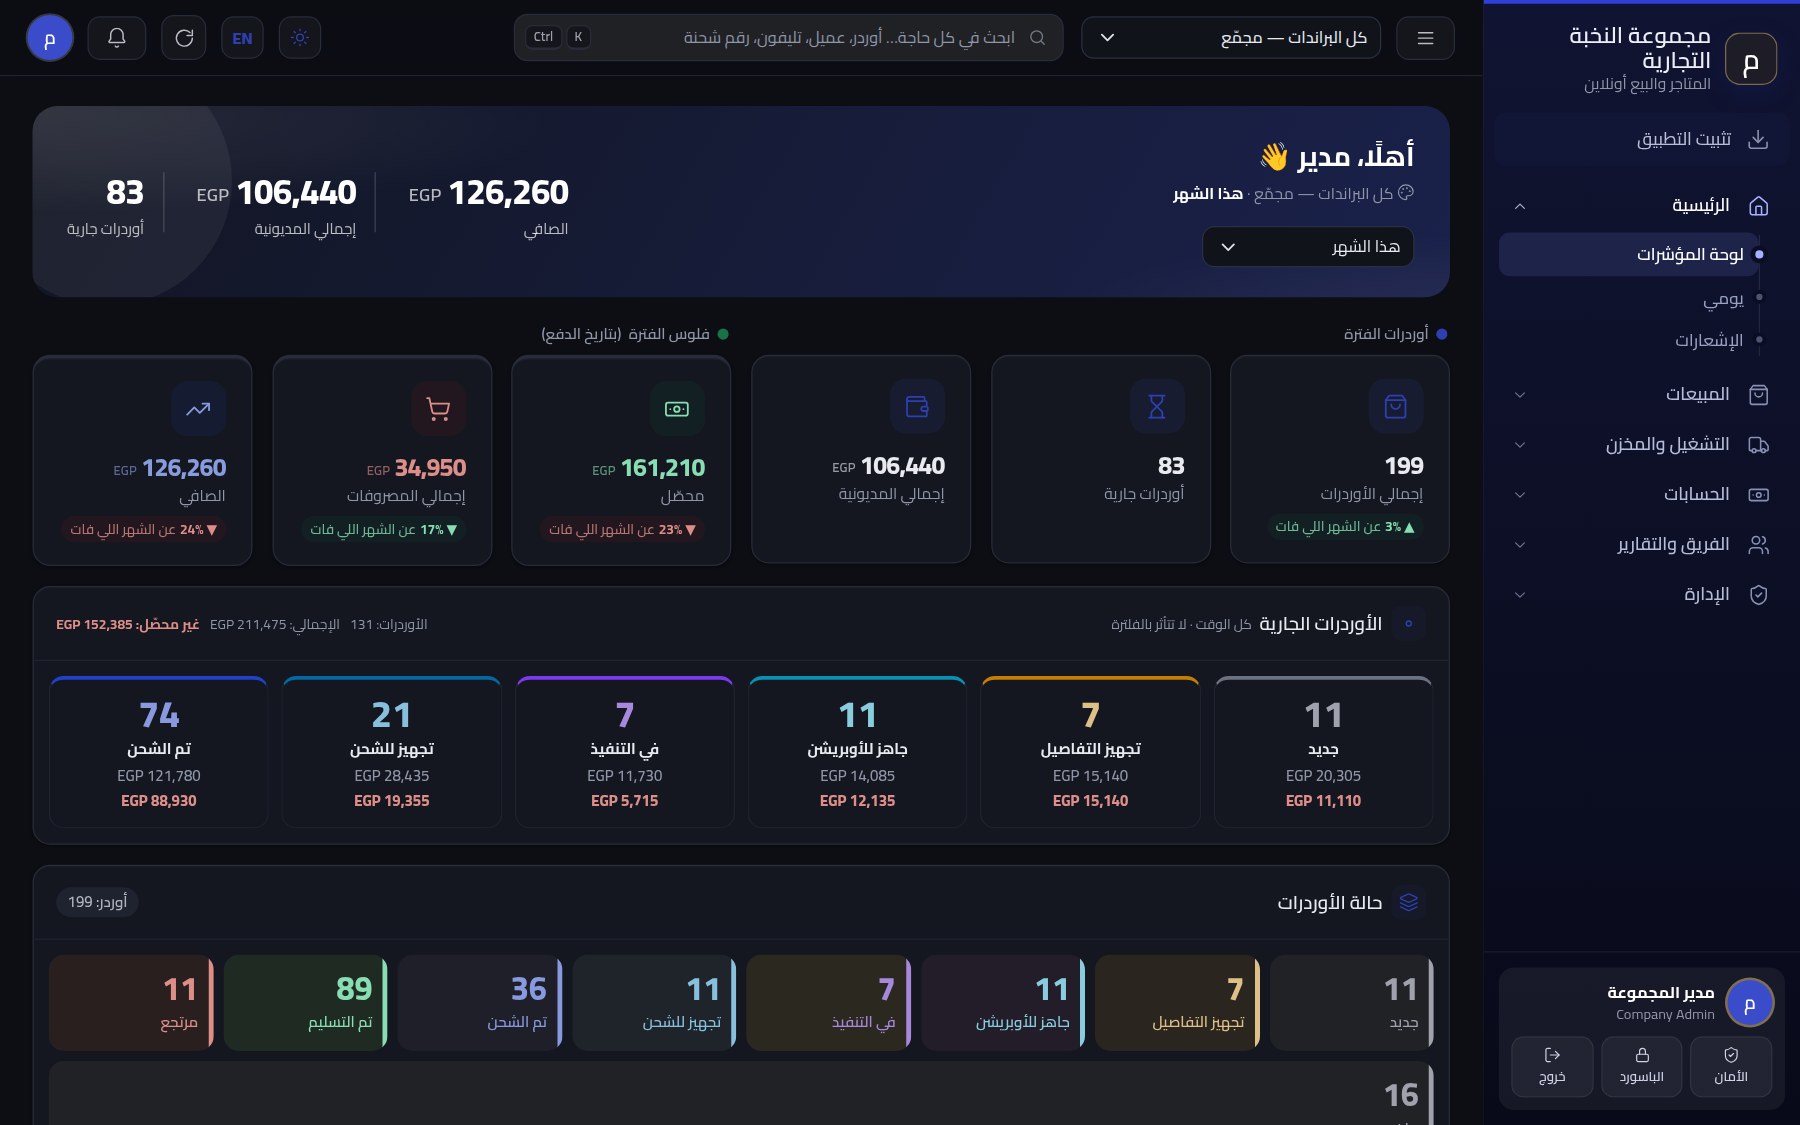This screenshot has width=1800, height=1125.
Task: Click the wallet icon on إجمالي المديونية card
Action: 917,407
